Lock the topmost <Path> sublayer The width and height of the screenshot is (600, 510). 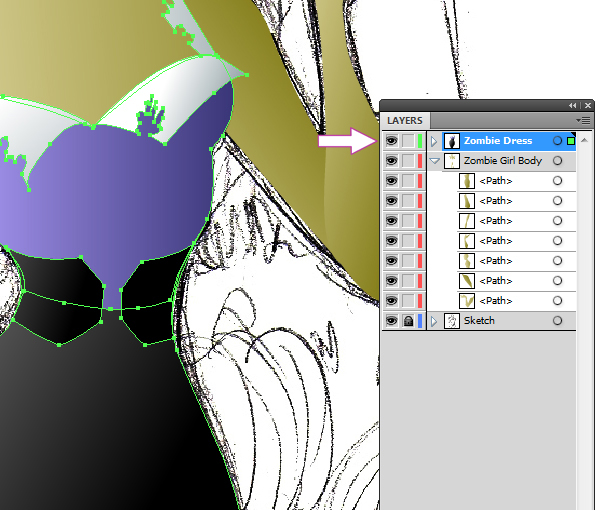coord(408,181)
